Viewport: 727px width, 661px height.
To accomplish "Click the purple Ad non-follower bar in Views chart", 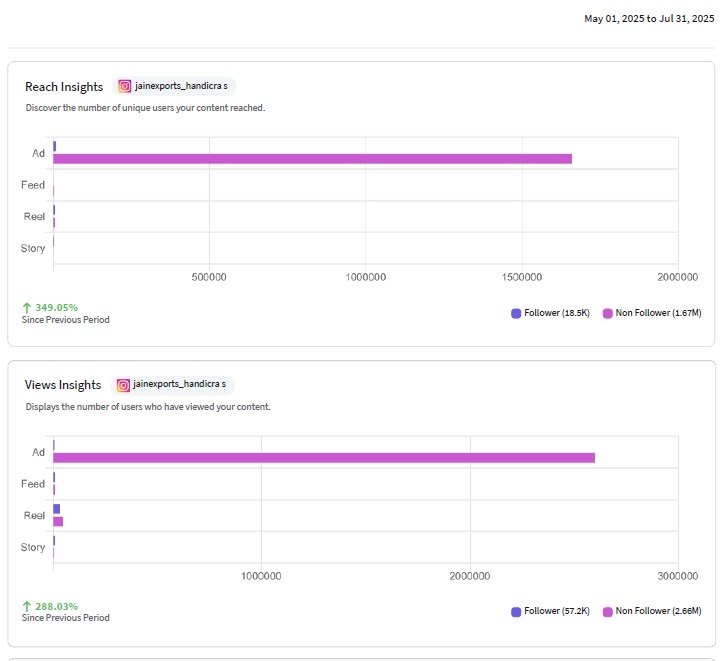I will tap(324, 458).
